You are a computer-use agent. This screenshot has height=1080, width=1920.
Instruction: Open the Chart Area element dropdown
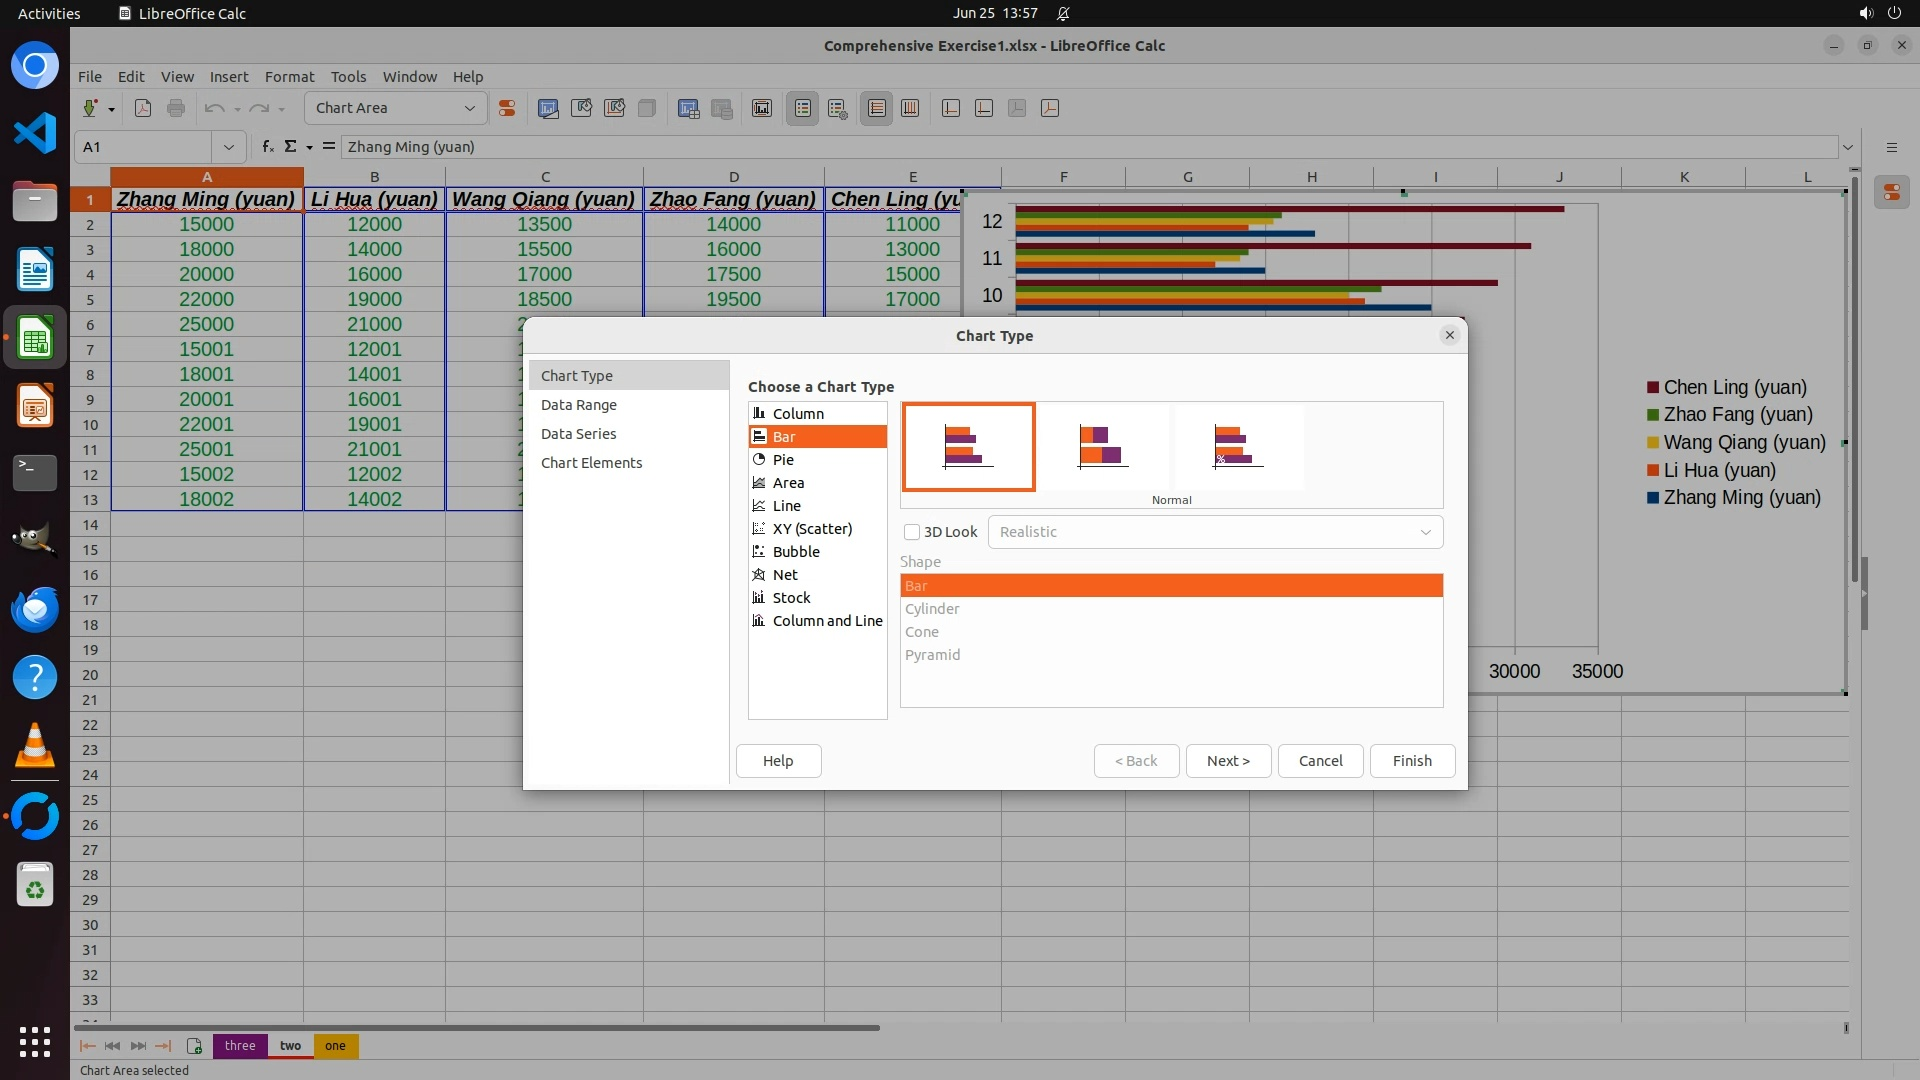click(469, 108)
